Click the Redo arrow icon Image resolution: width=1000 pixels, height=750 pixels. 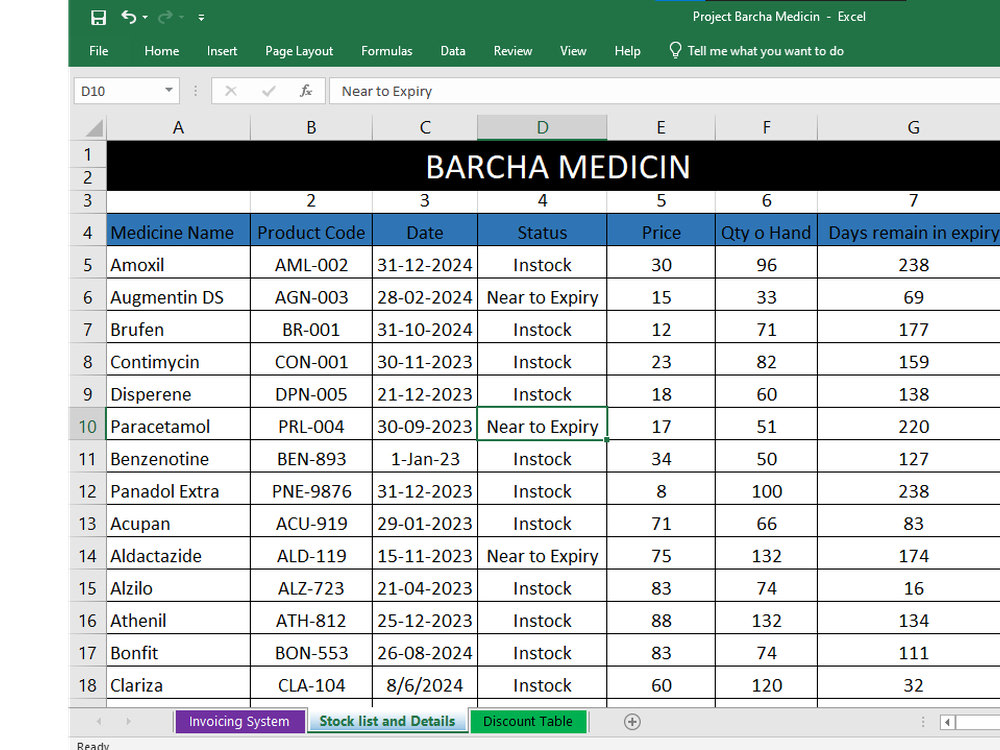click(165, 17)
